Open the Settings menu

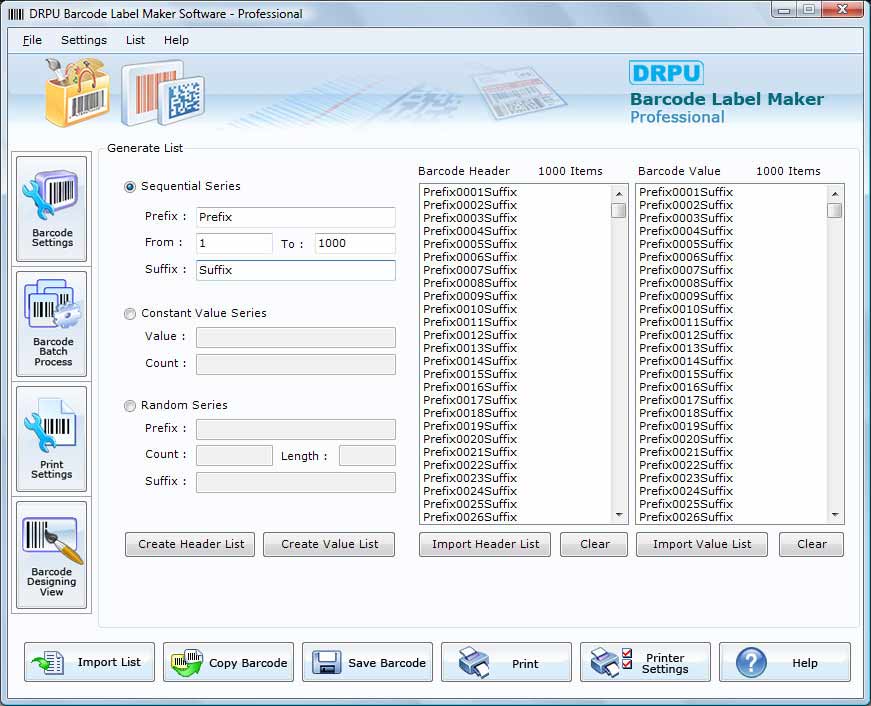(84, 40)
